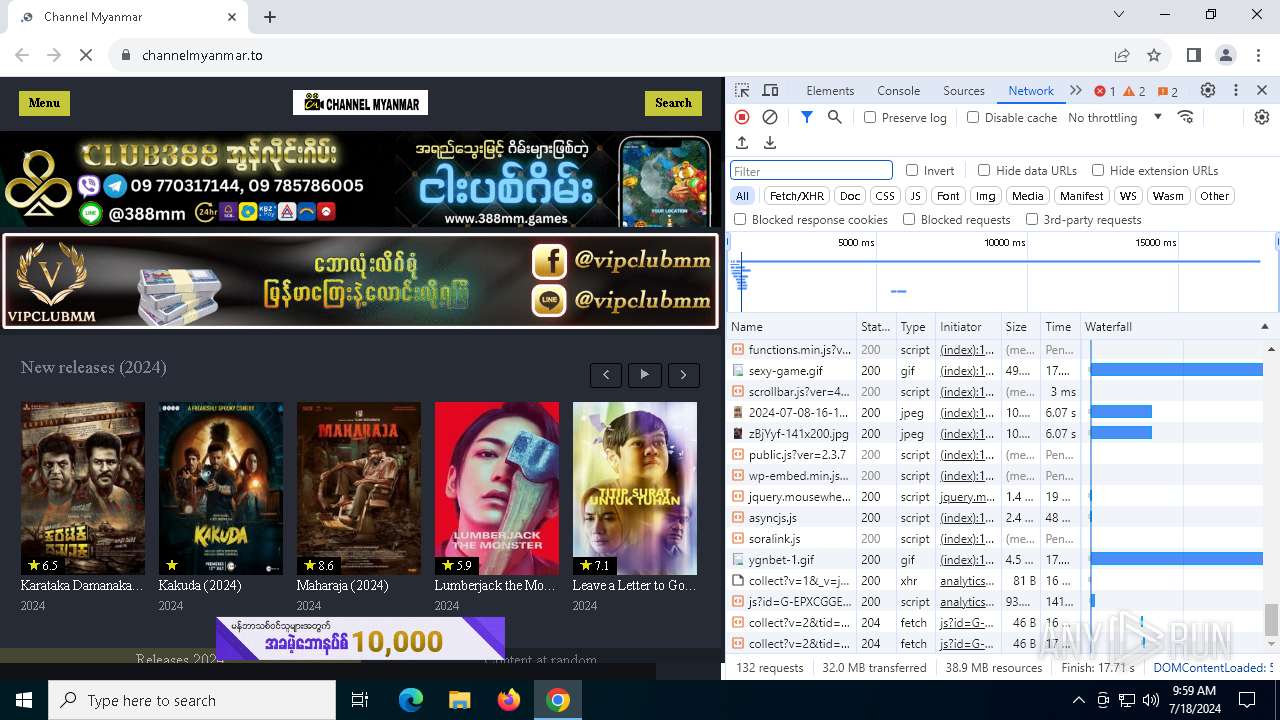
Task: Clear the network log icon
Action: point(770,117)
